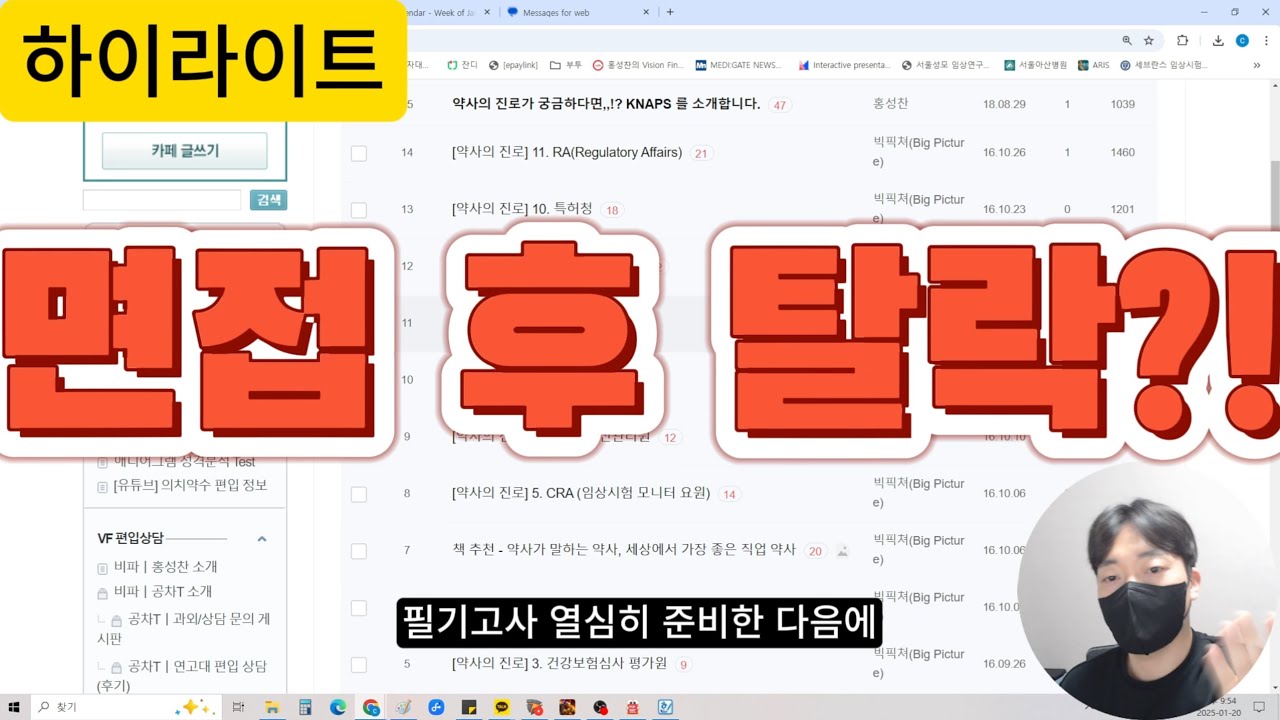This screenshot has height=720, width=1280.
Task: Open the 세브란스 임상시험 bookmark
Action: pyautogui.click(x=1164, y=65)
